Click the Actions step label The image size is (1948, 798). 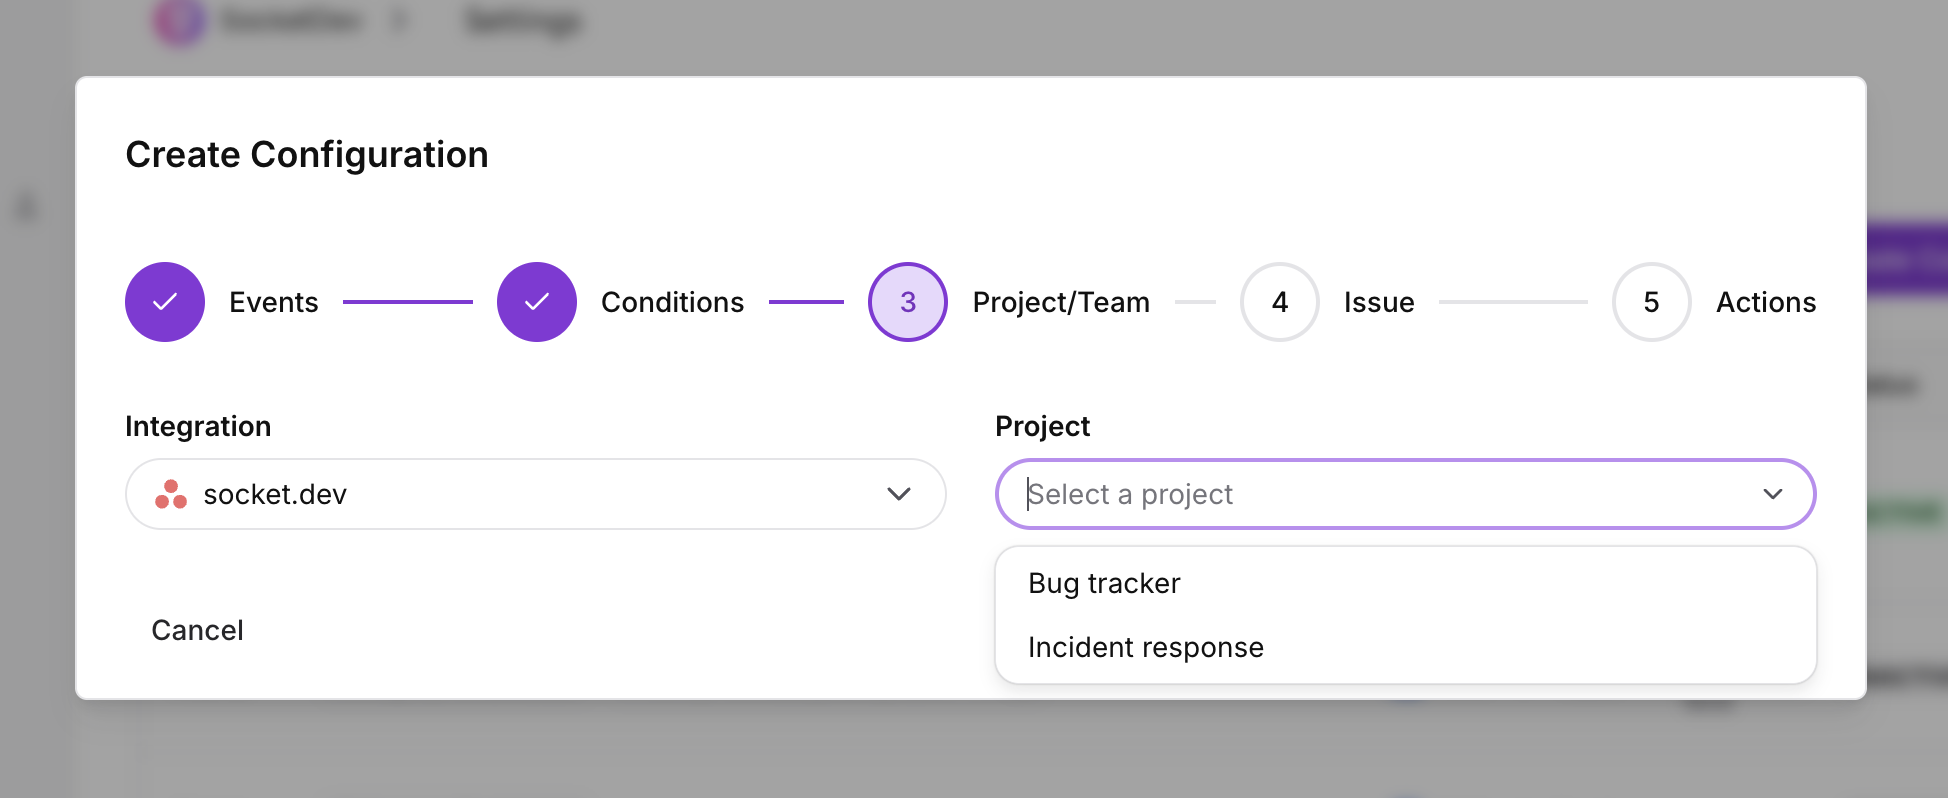pyautogui.click(x=1766, y=302)
